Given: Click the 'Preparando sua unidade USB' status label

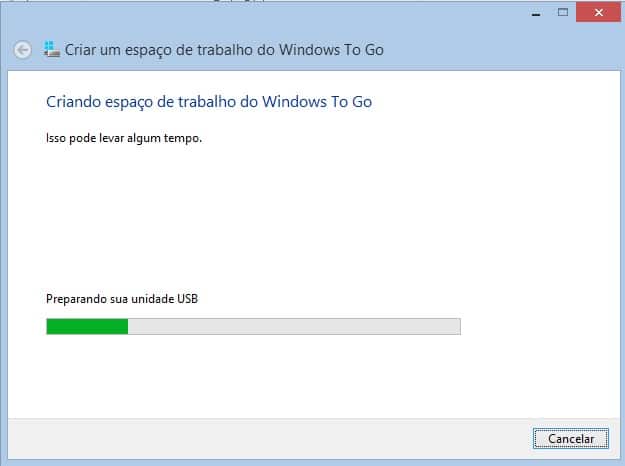Looking at the screenshot, I should [122, 299].
